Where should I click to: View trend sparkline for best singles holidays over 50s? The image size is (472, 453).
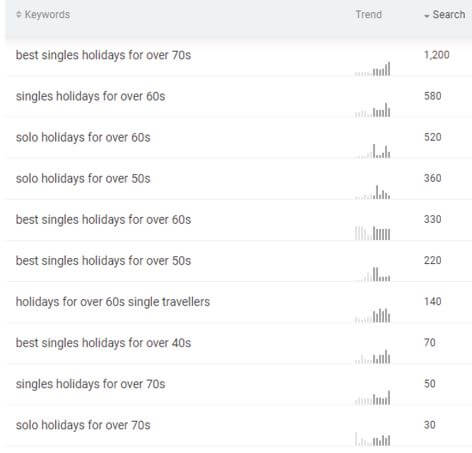[372, 274]
